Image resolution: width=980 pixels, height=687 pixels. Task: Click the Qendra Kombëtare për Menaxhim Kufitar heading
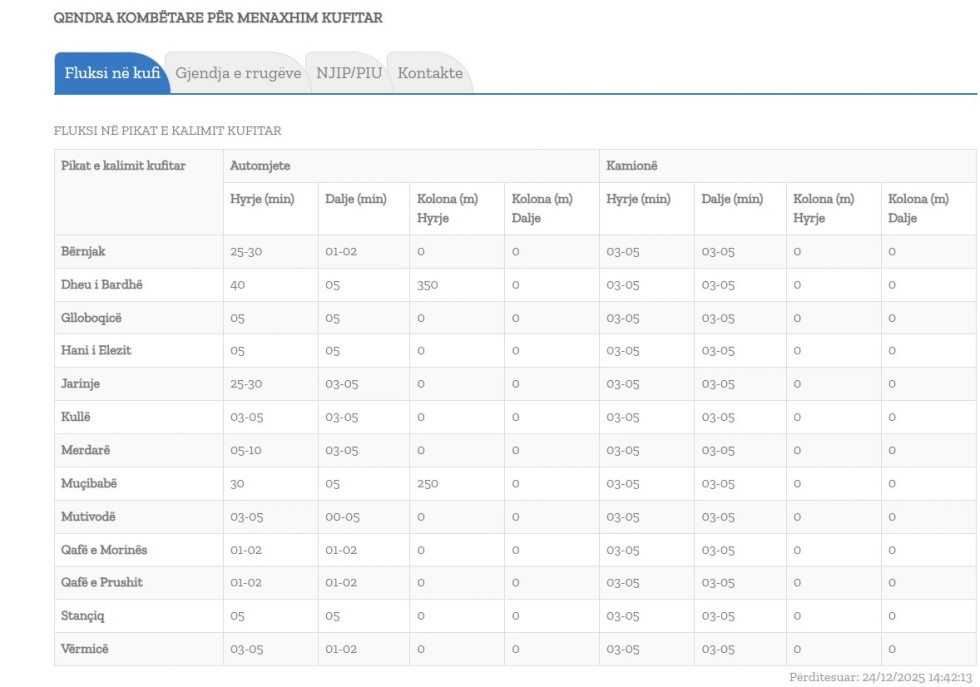[x=218, y=18]
